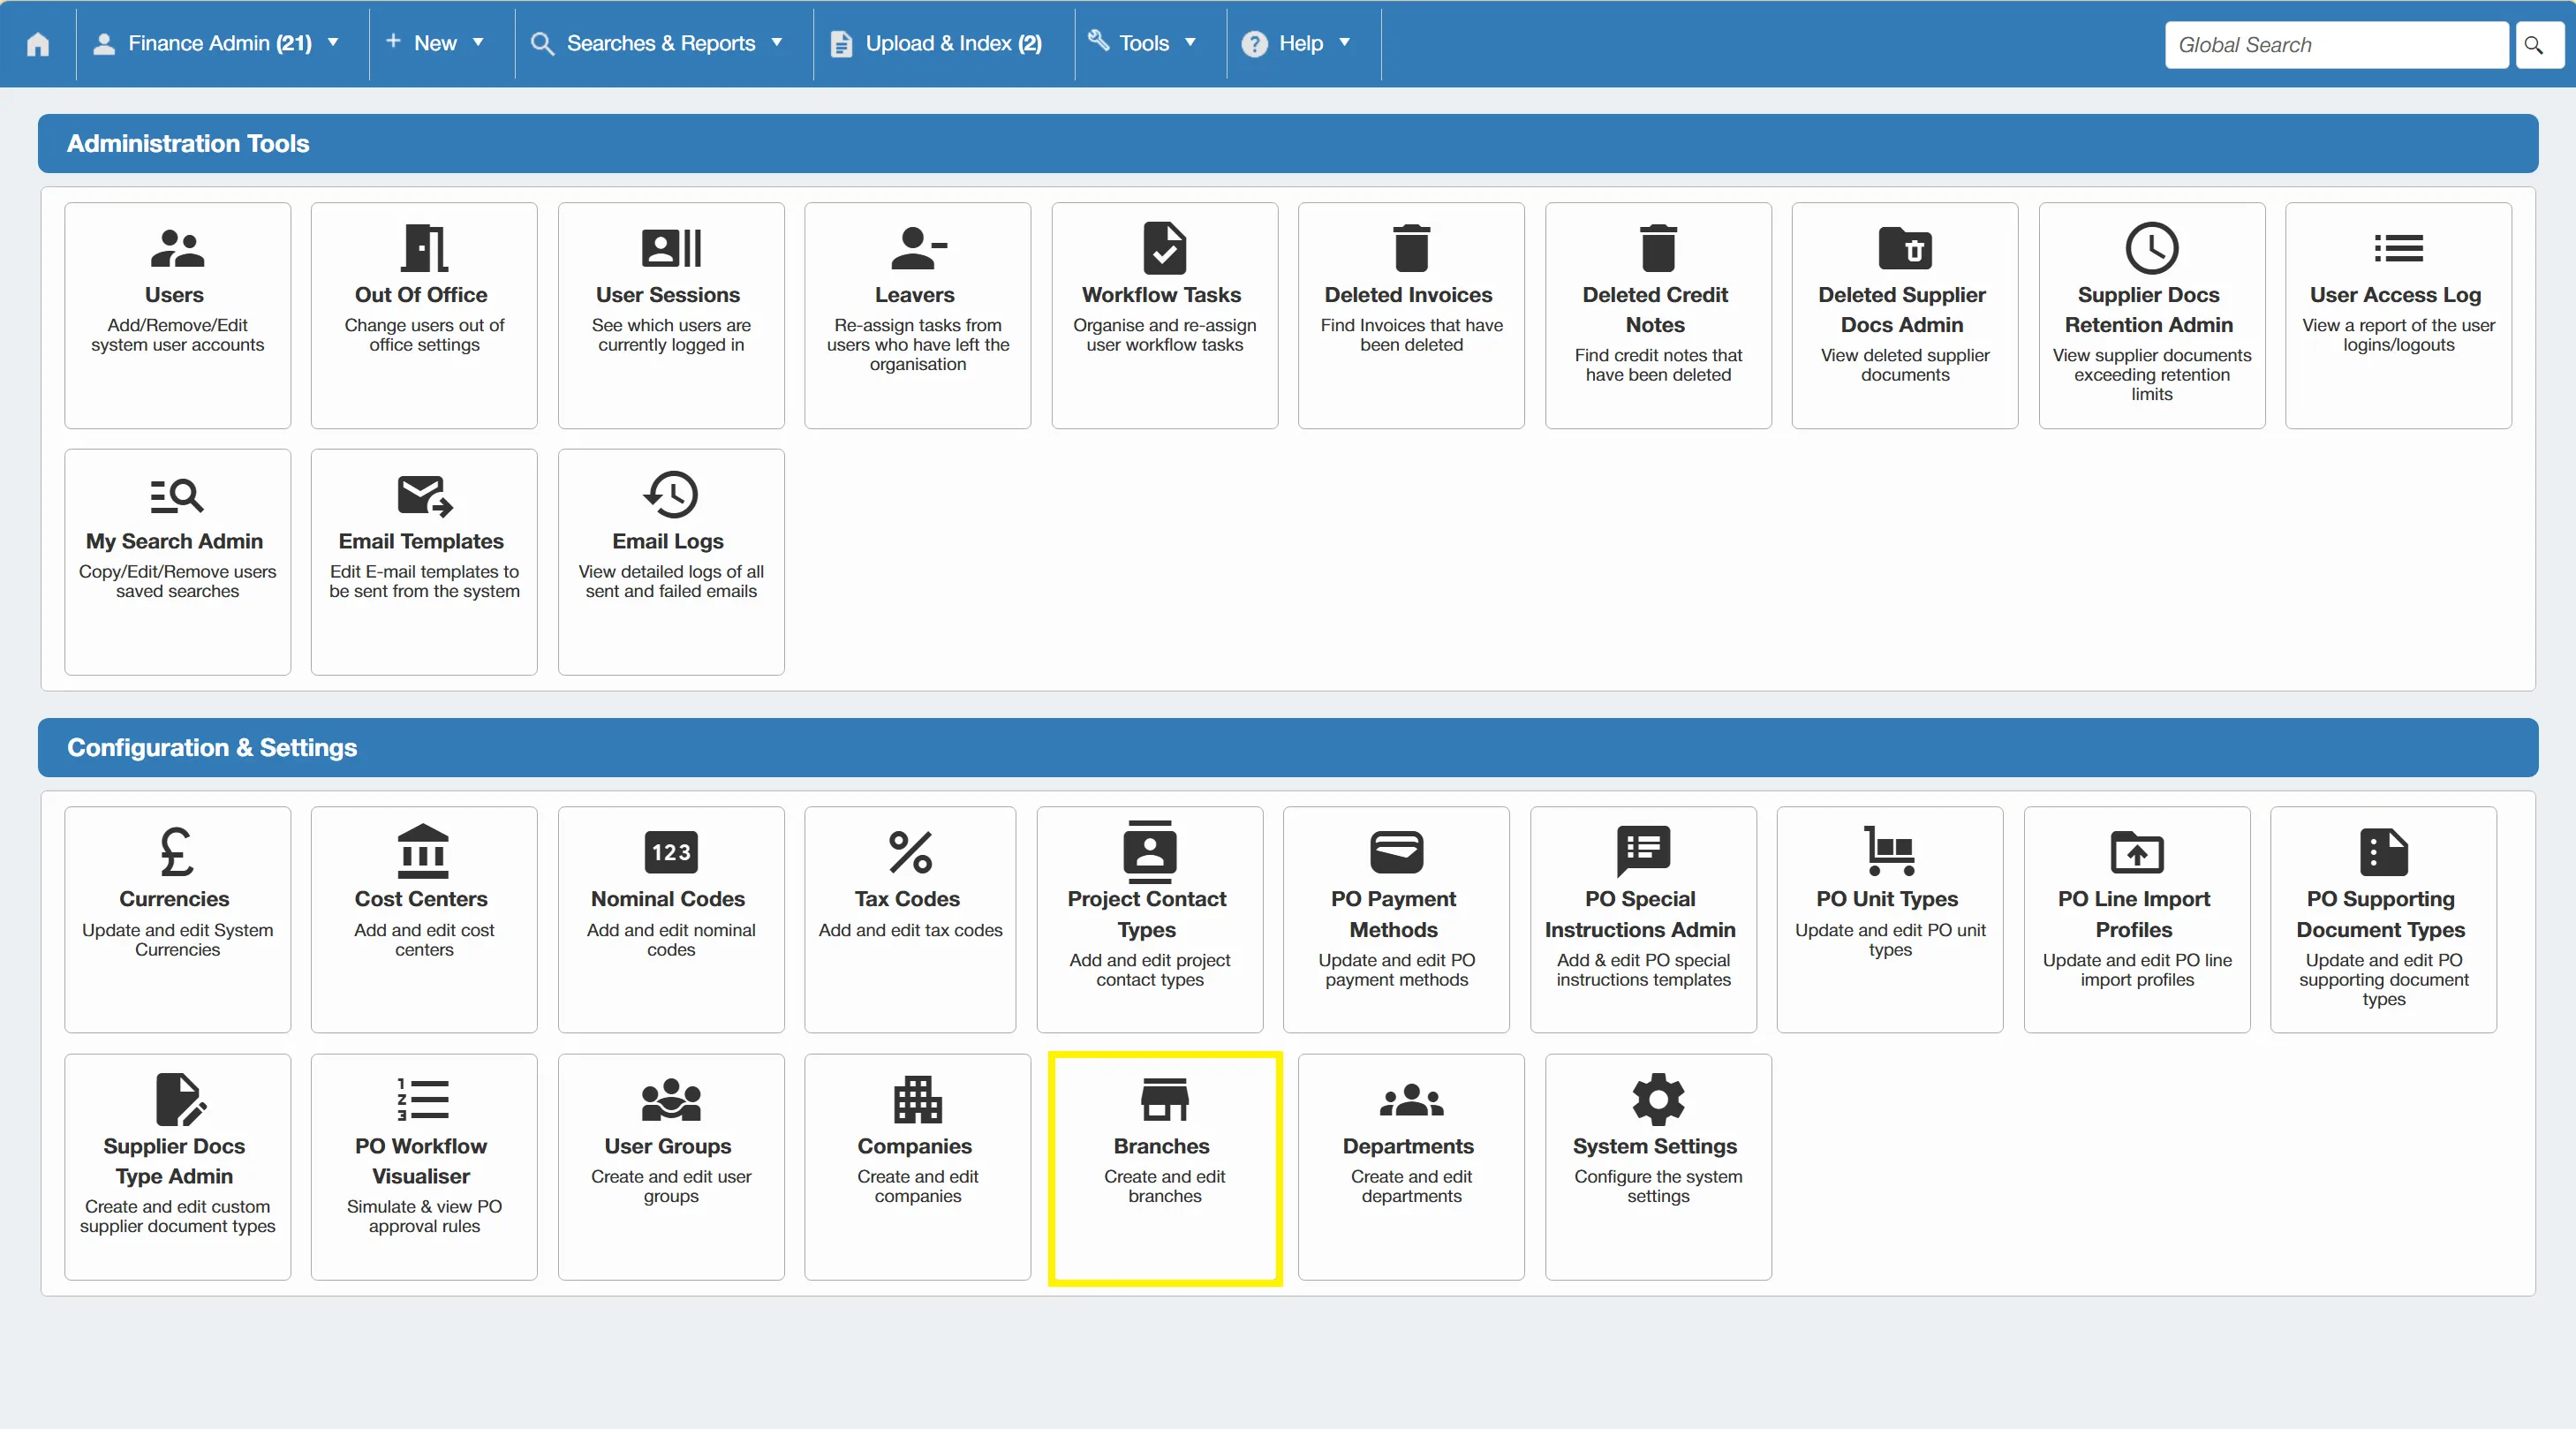The image size is (2576, 1429).
Task: Open the Deleted Invoices trash icon
Action: (1411, 248)
